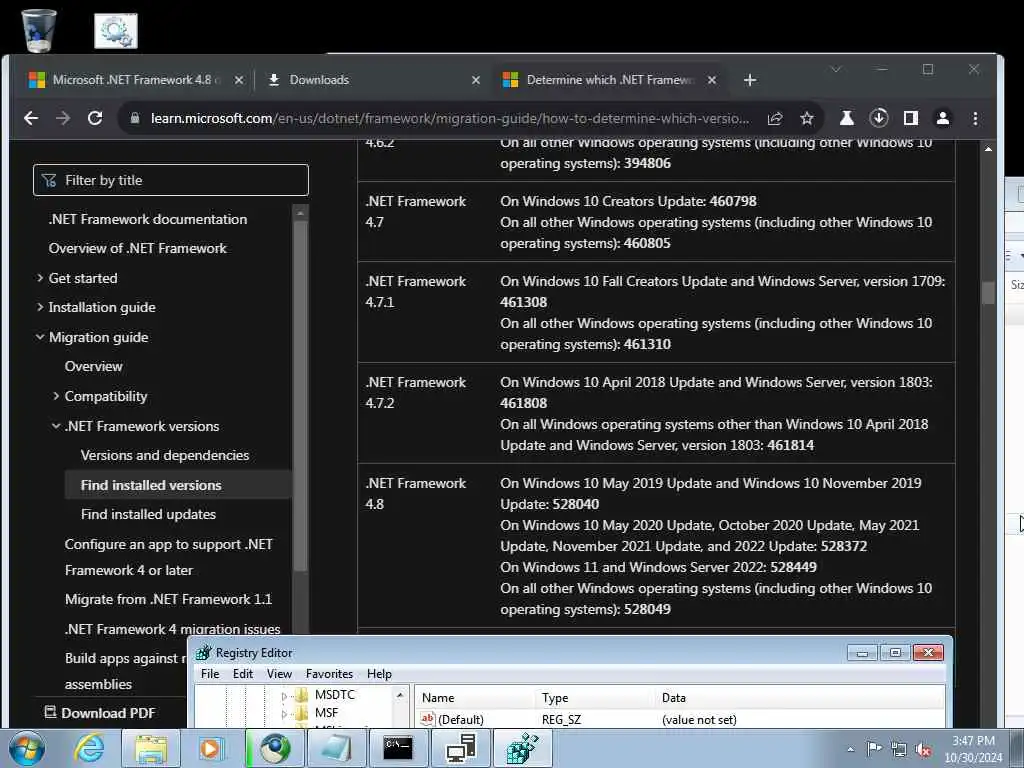Collapse the Migration guide section
This screenshot has width=1024, height=768.
40,338
